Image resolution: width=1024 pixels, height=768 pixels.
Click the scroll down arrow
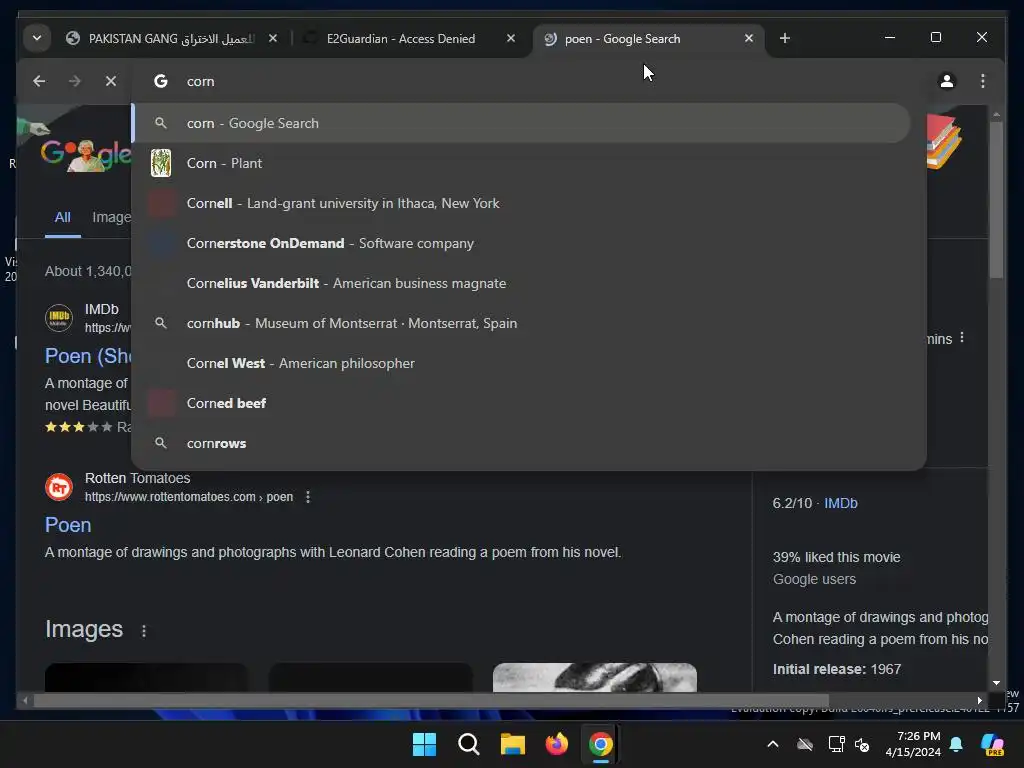(996, 683)
